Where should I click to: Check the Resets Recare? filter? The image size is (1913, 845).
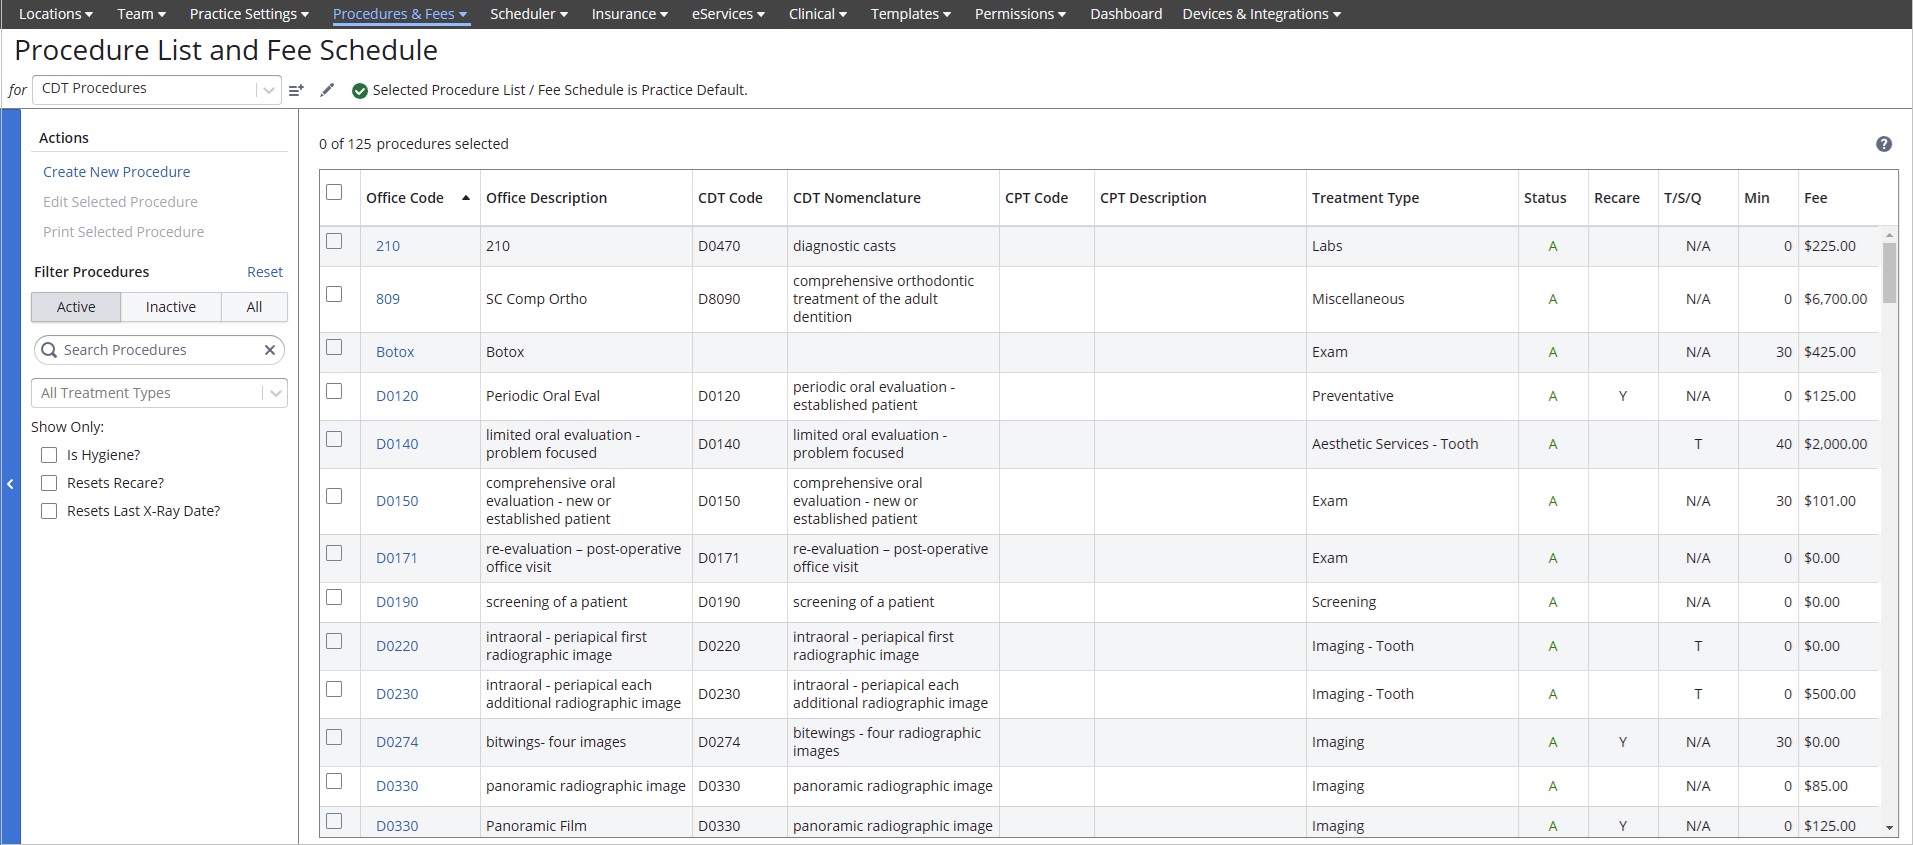49,483
